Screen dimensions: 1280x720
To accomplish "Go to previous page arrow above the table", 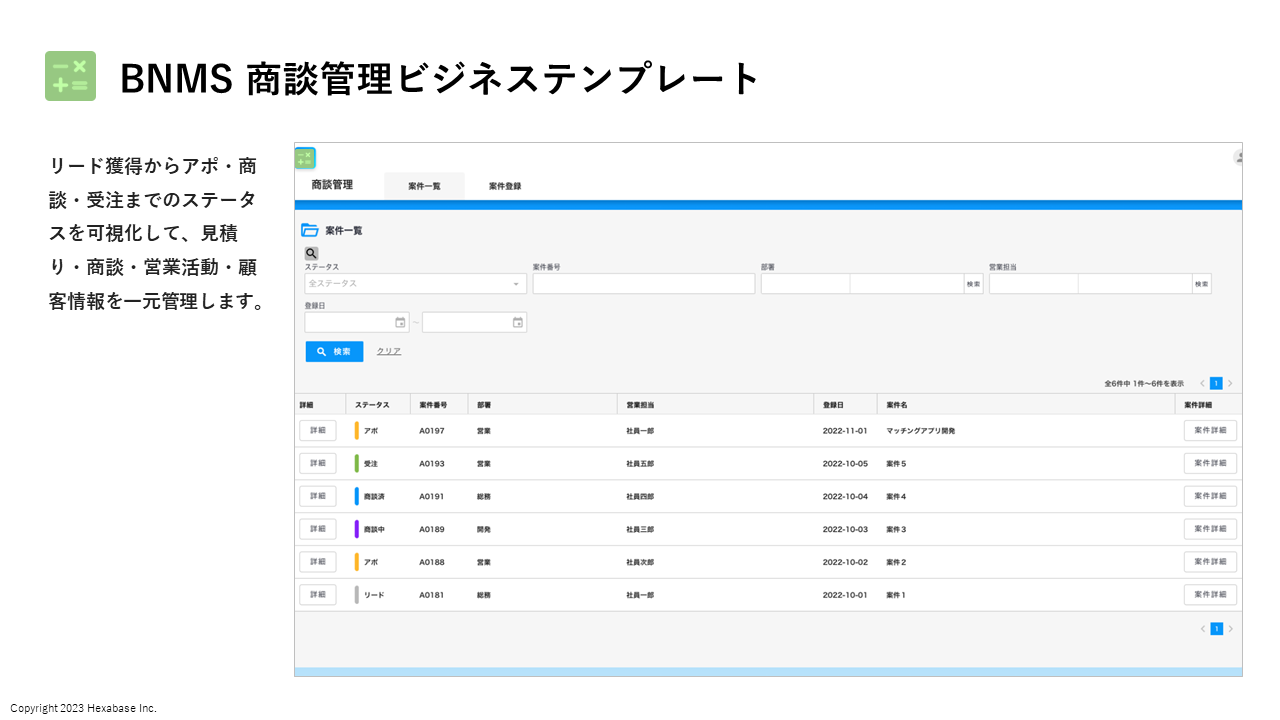I will (x=1202, y=383).
